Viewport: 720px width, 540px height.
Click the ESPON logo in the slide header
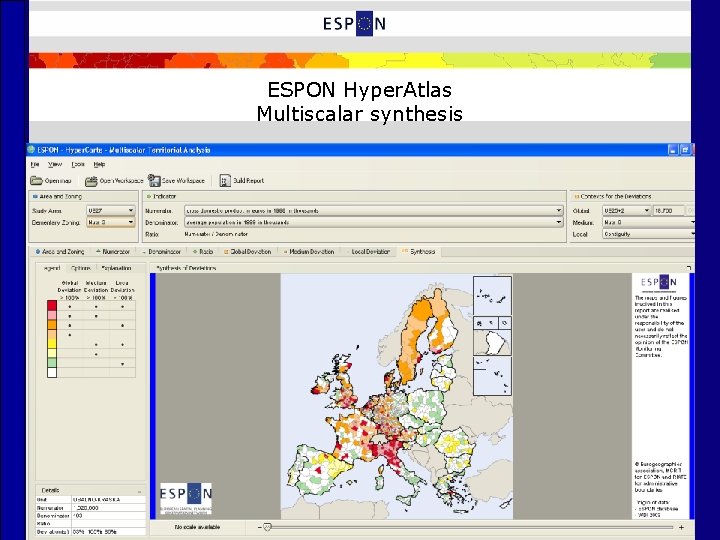click(x=354, y=23)
